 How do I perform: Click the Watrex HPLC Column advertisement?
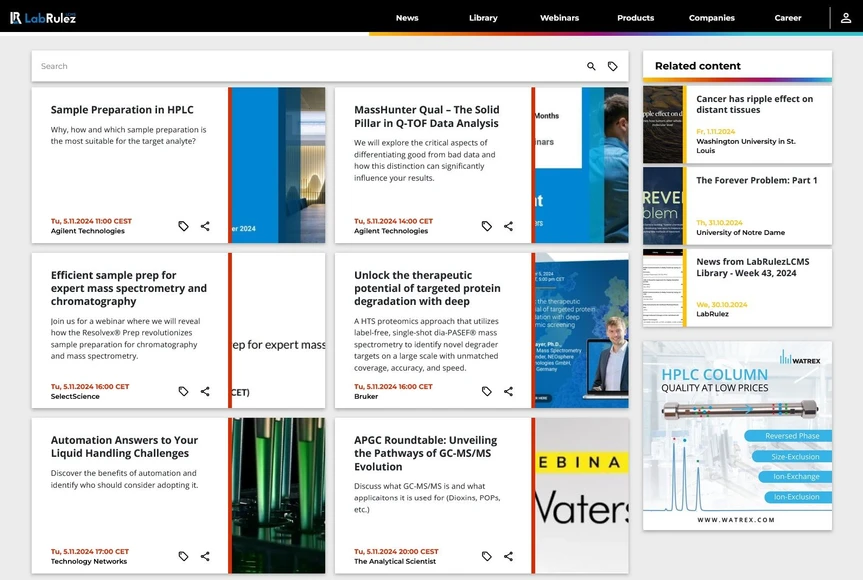point(737,435)
